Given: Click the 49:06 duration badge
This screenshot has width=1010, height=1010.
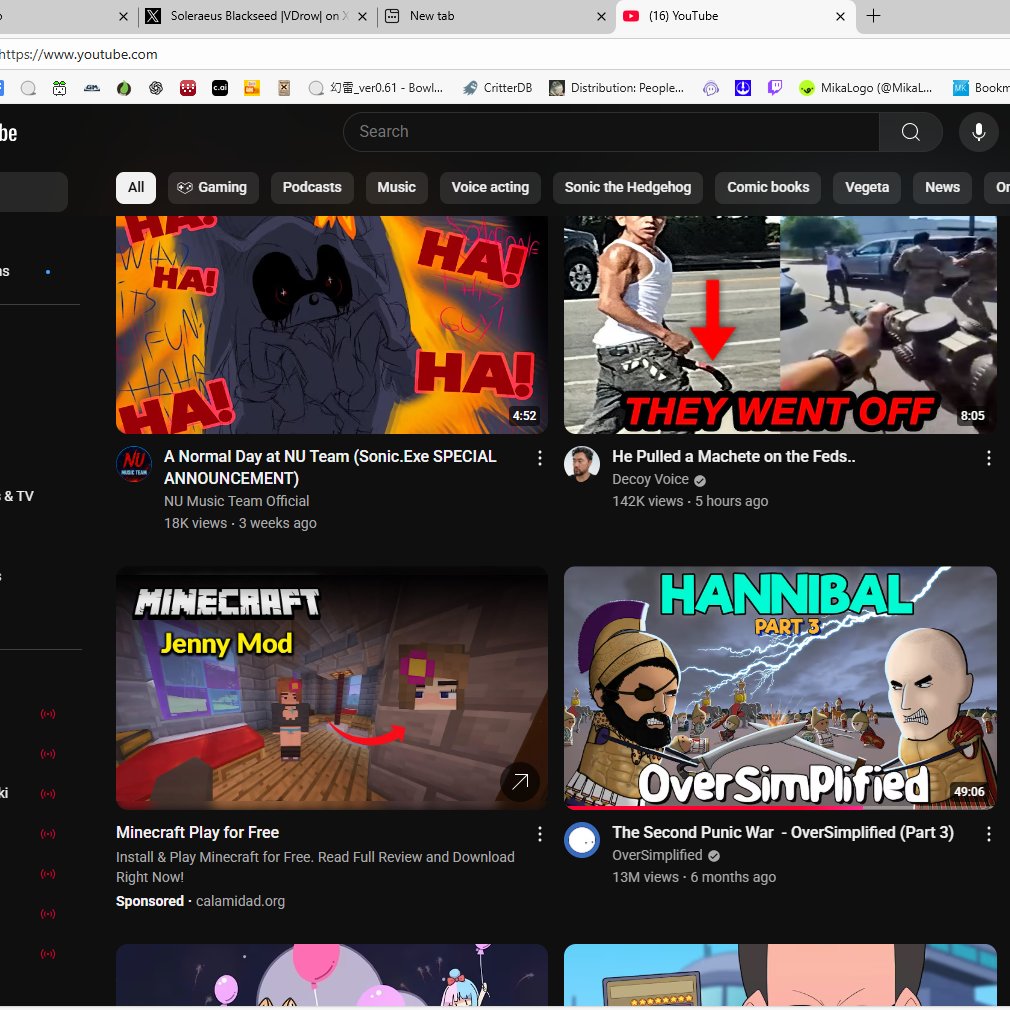Looking at the screenshot, I should click(x=969, y=792).
